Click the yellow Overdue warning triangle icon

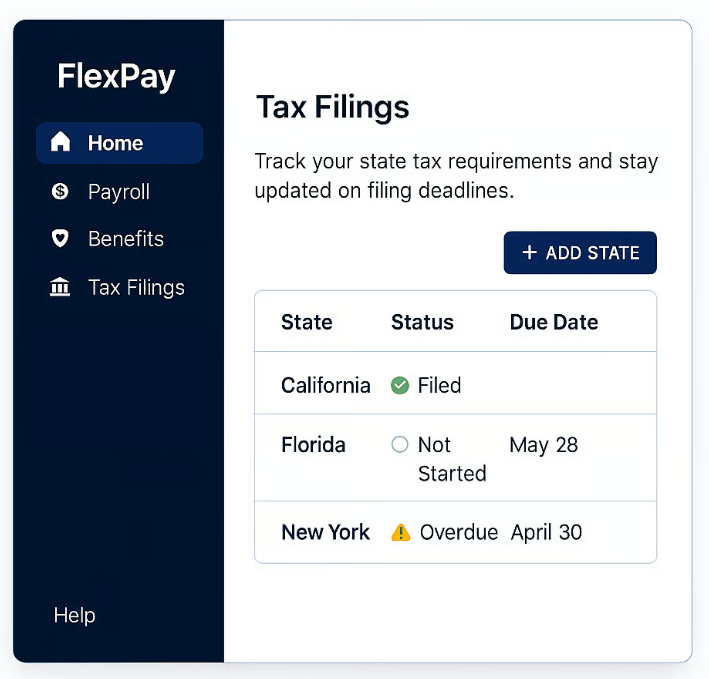coord(401,532)
